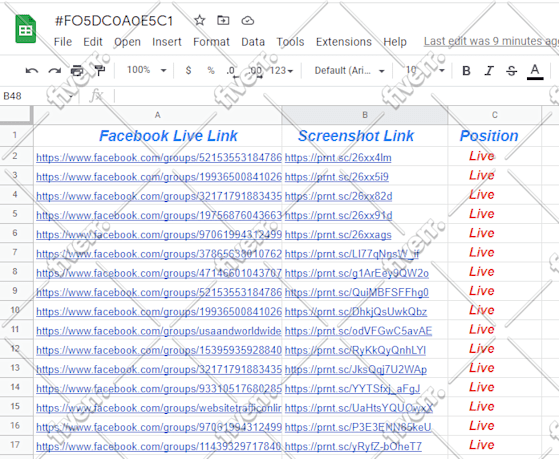559x459 pixels.
Task: Toggle italic formatting
Action: tap(489, 71)
